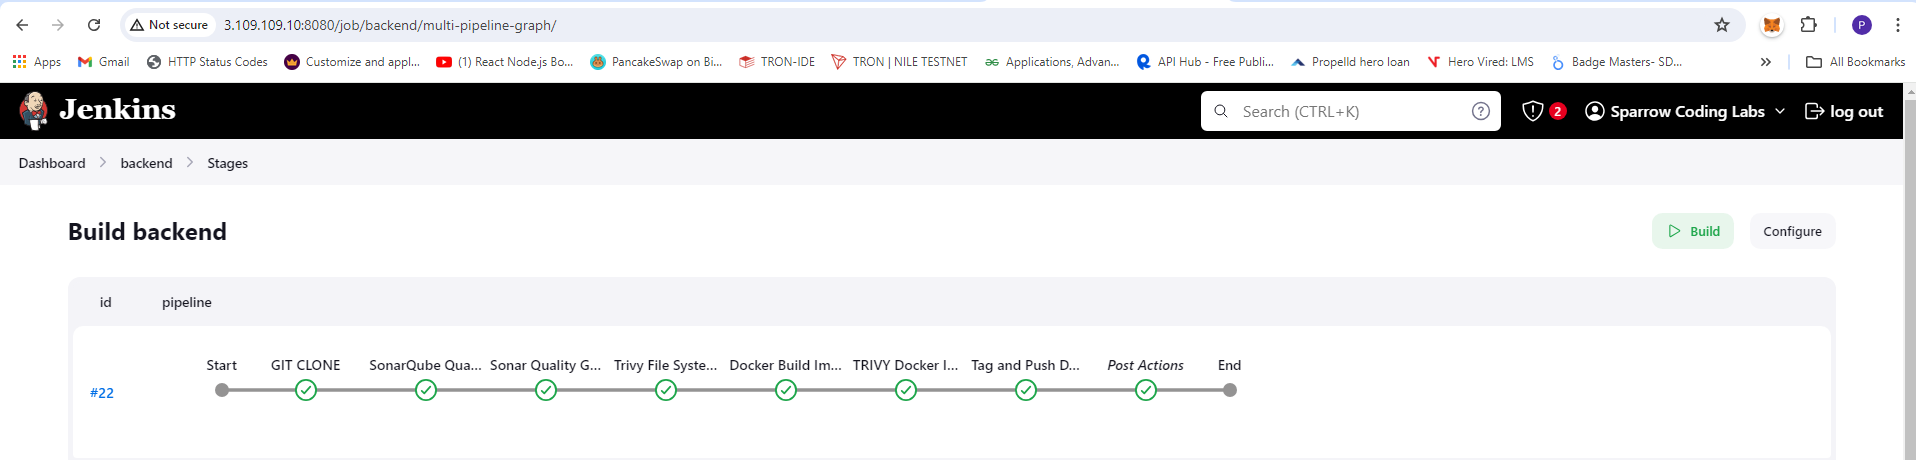The width and height of the screenshot is (1916, 460).
Task: Go to the backend breadcrumb
Action: [x=146, y=163]
